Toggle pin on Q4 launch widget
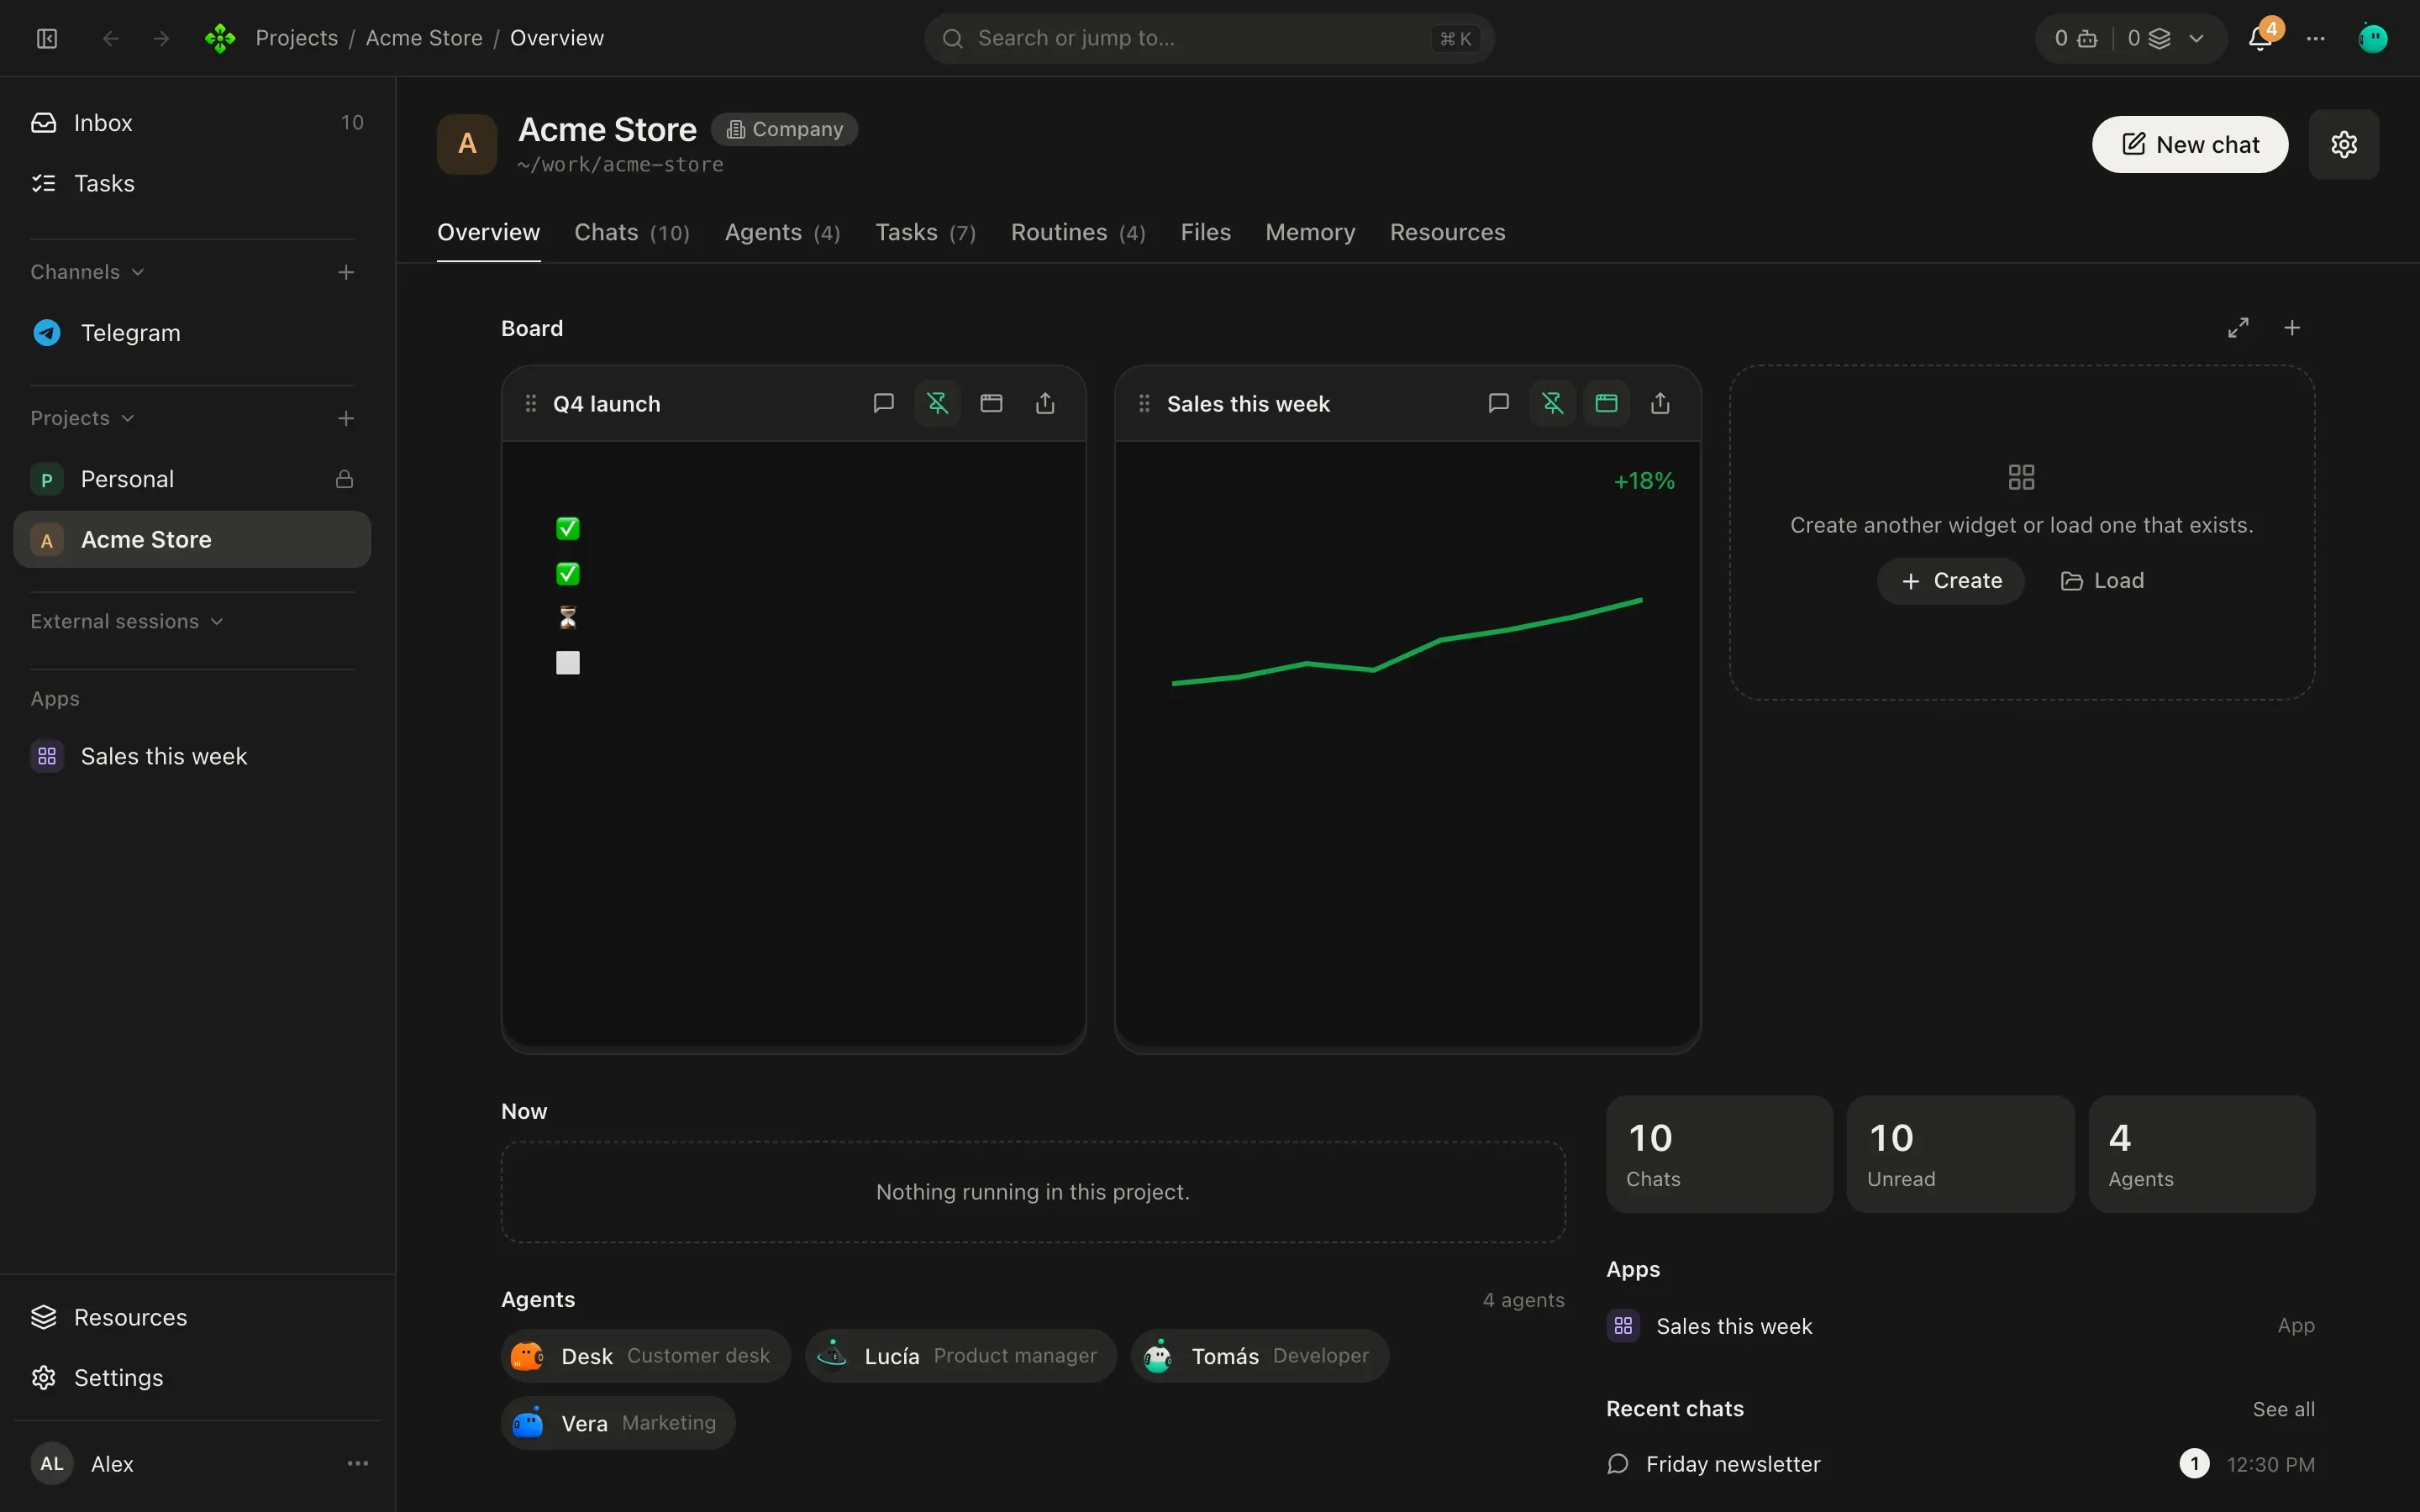This screenshot has height=1512, width=2420. [937, 403]
